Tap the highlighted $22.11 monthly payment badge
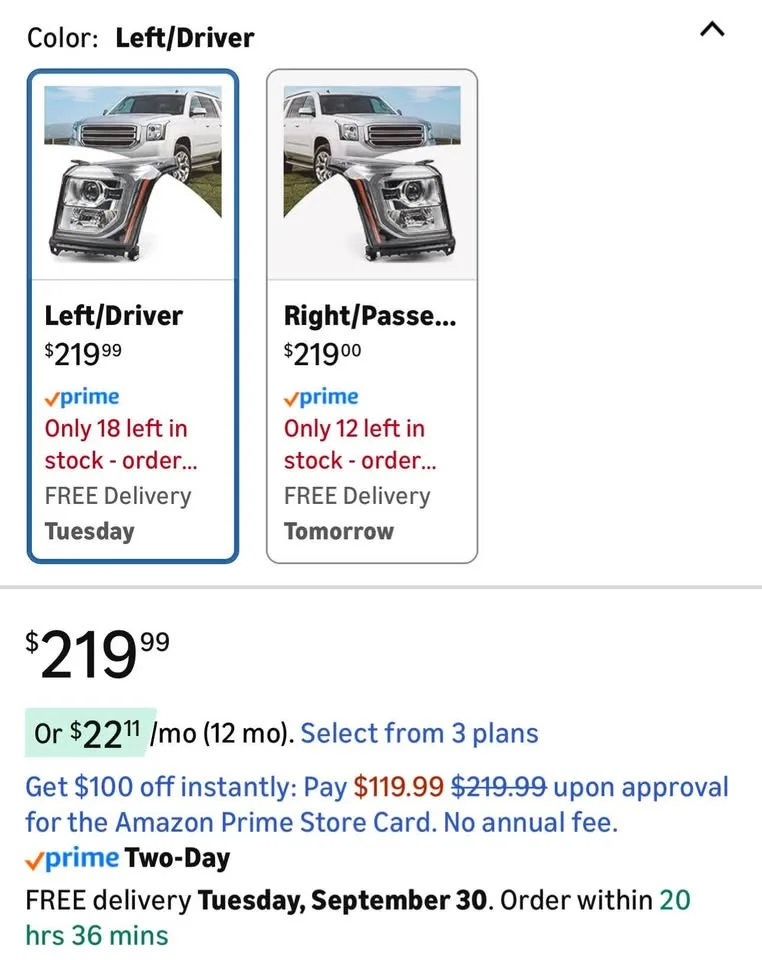 pyautogui.click(x=86, y=733)
